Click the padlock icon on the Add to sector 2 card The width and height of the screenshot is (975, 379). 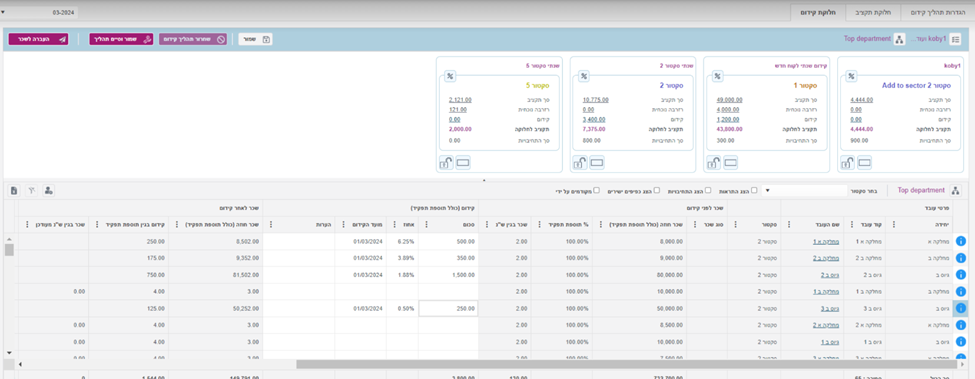click(x=847, y=163)
